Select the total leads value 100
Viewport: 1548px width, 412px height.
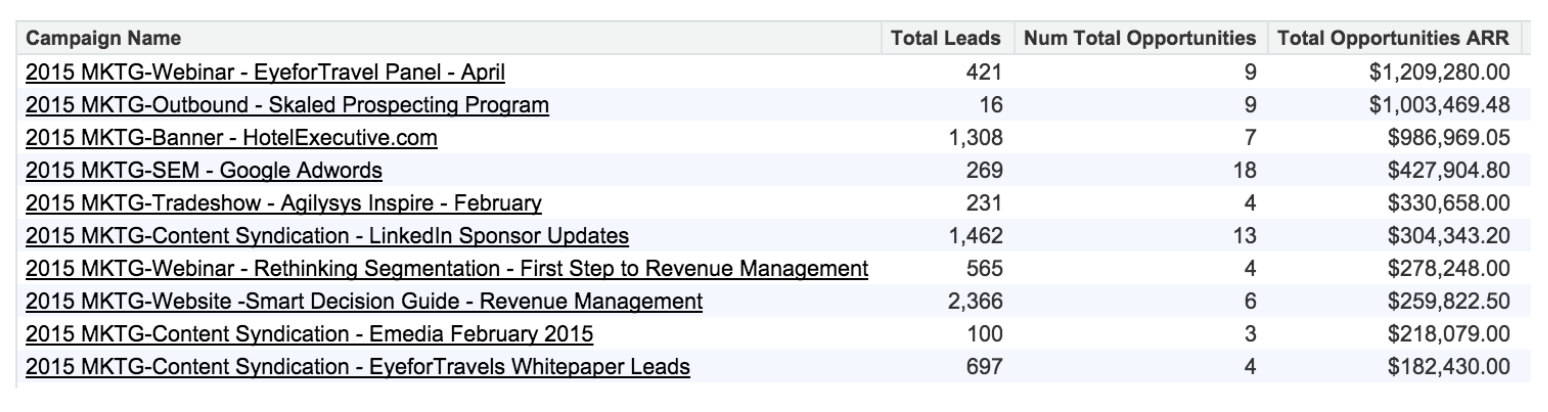point(984,335)
